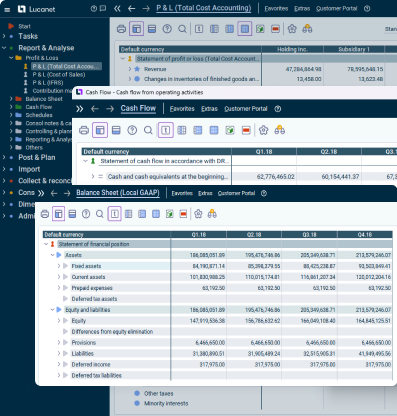Select the Minority interests row in P&L
The image size is (397, 416).
[166, 403]
